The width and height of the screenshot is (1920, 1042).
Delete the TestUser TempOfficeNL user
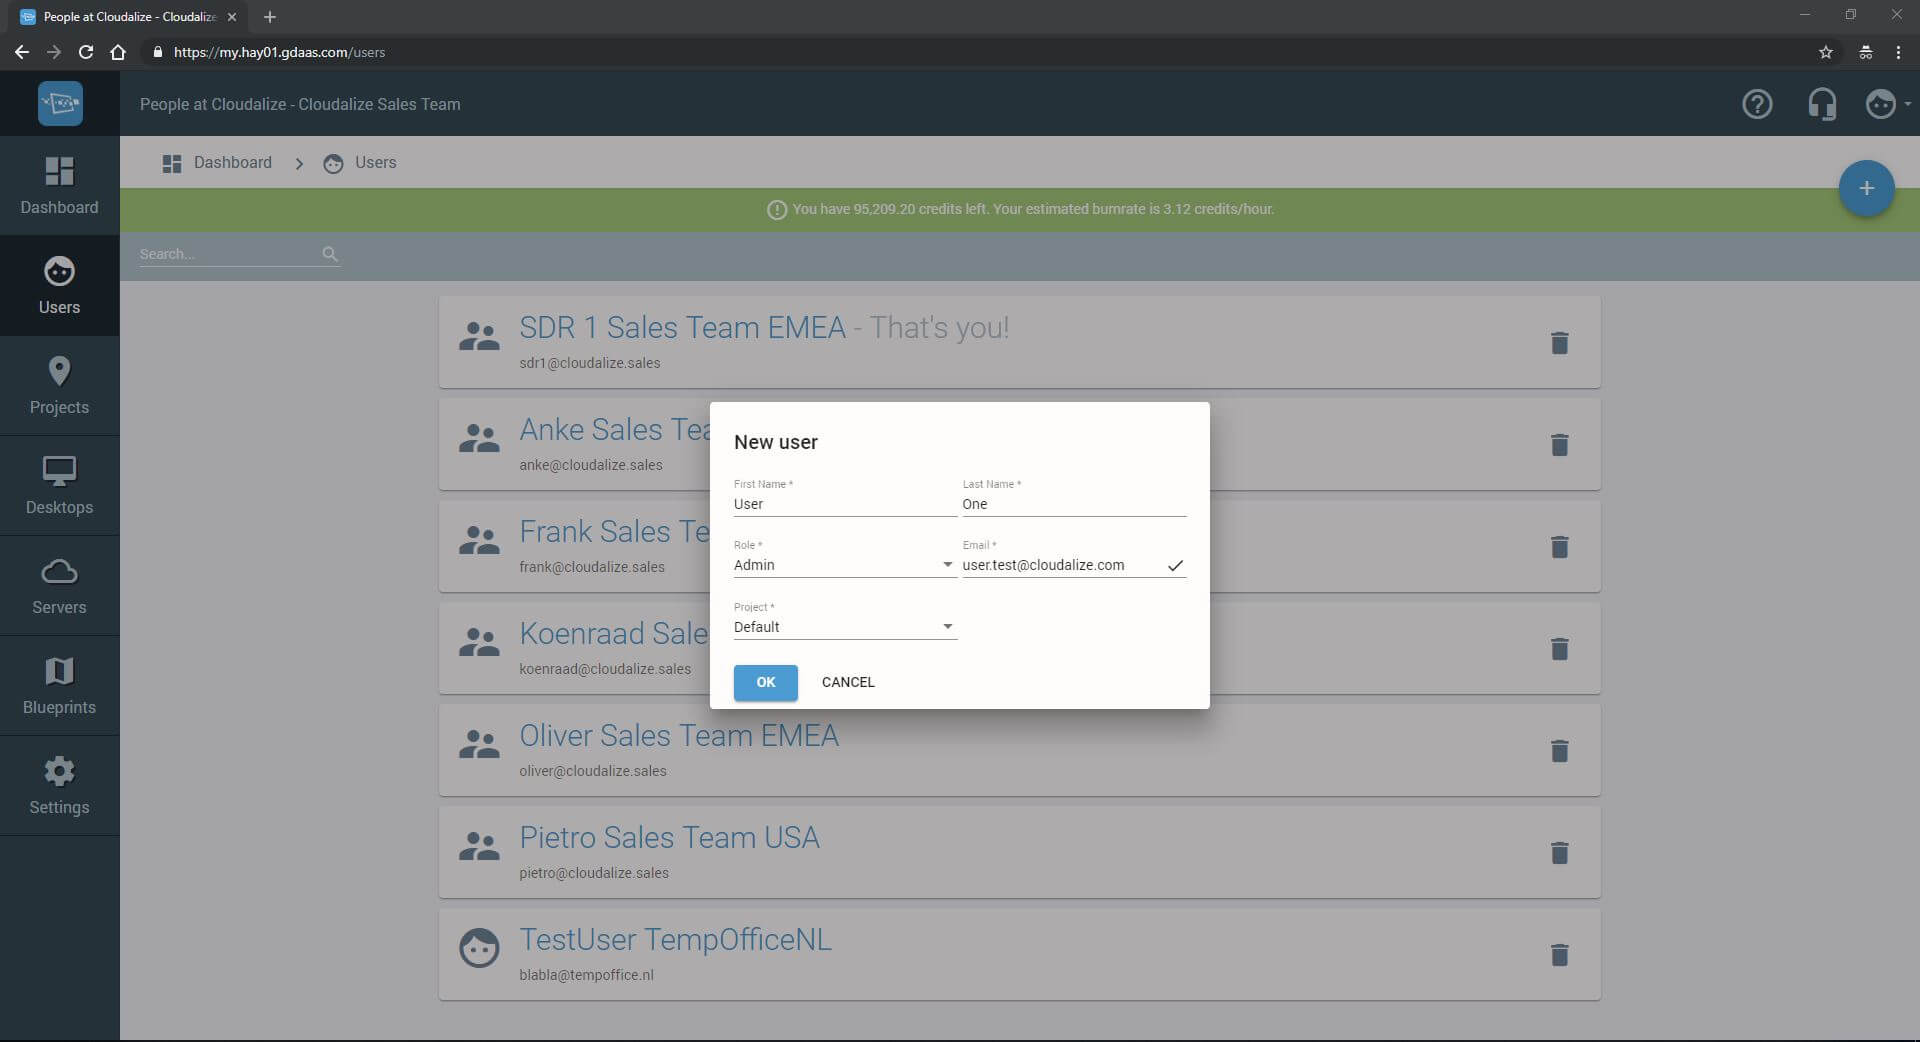[1559, 955]
